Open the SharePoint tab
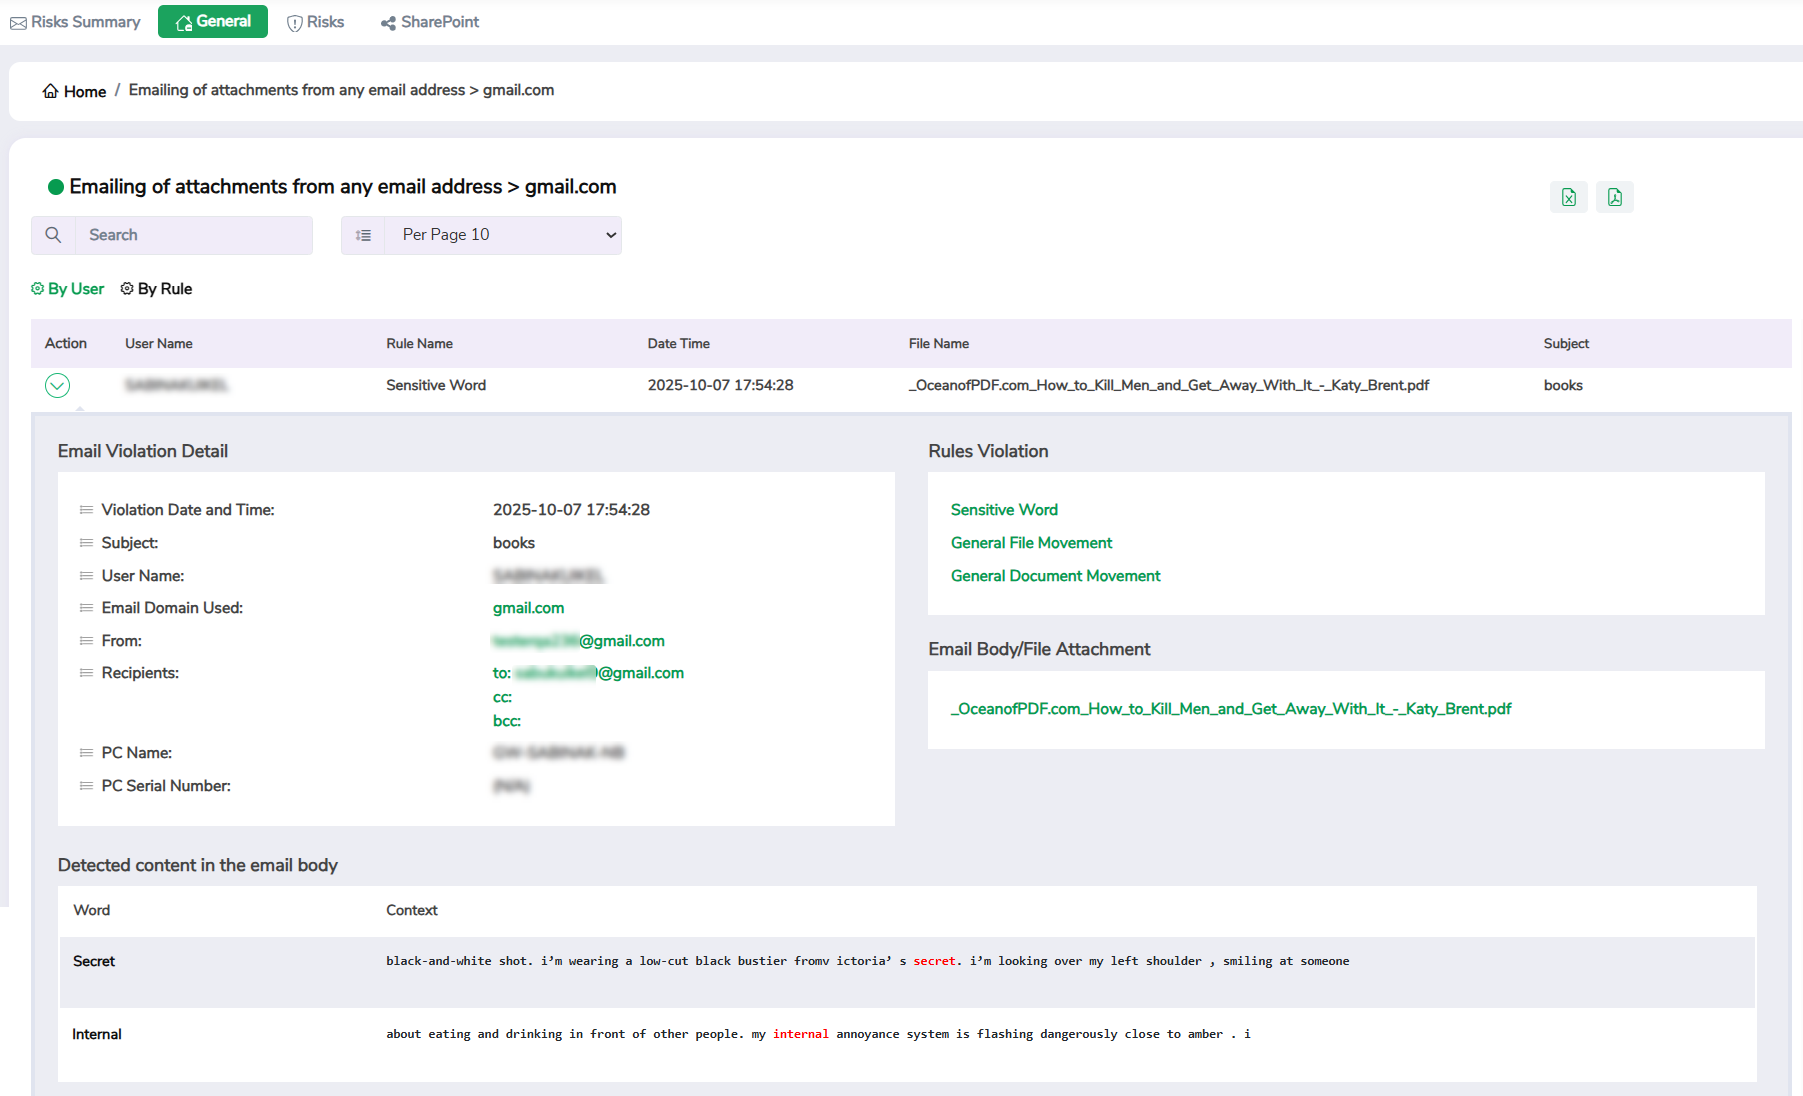The image size is (1803, 1096). tap(430, 22)
